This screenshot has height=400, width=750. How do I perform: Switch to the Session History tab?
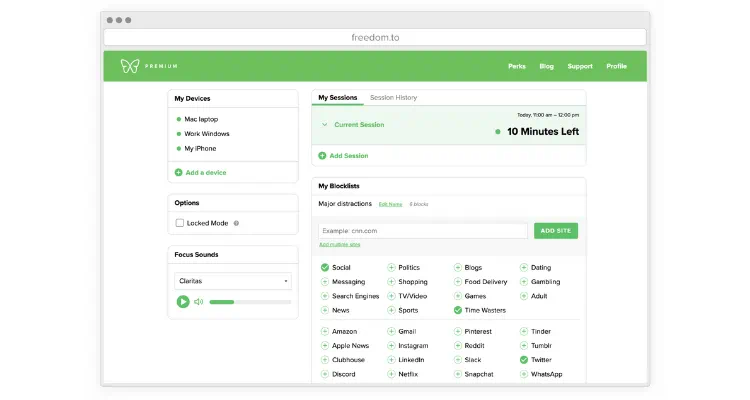[393, 98]
